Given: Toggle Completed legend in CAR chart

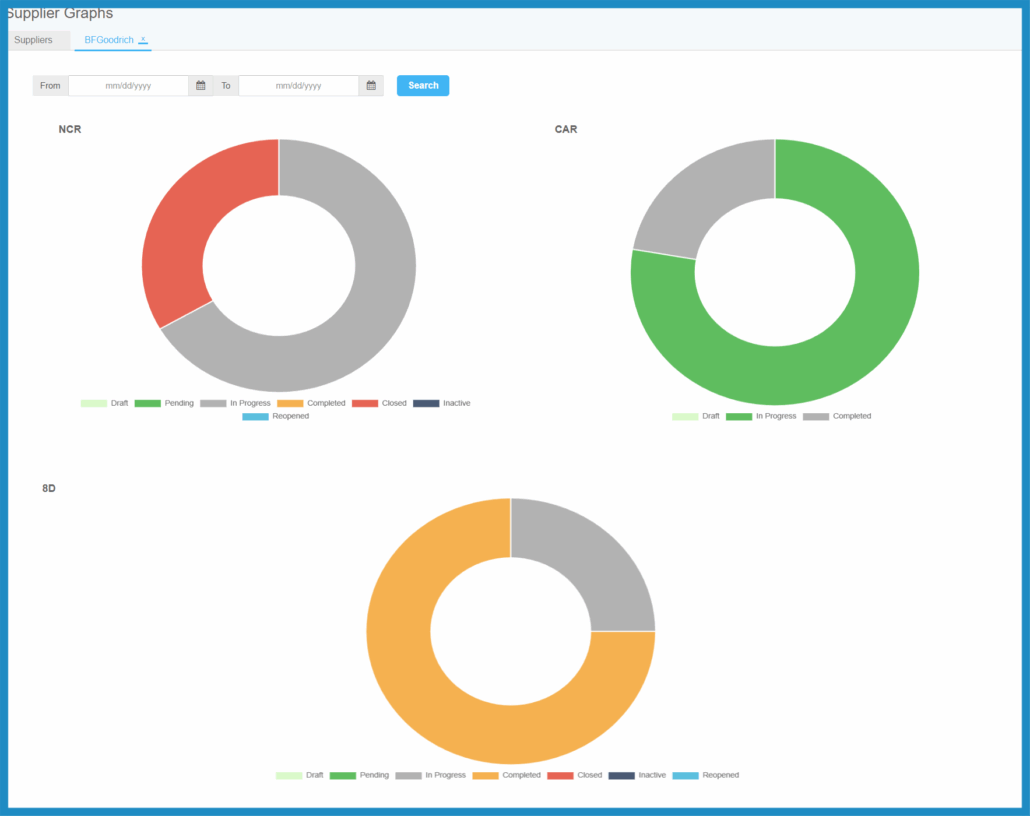Looking at the screenshot, I should click(x=837, y=416).
